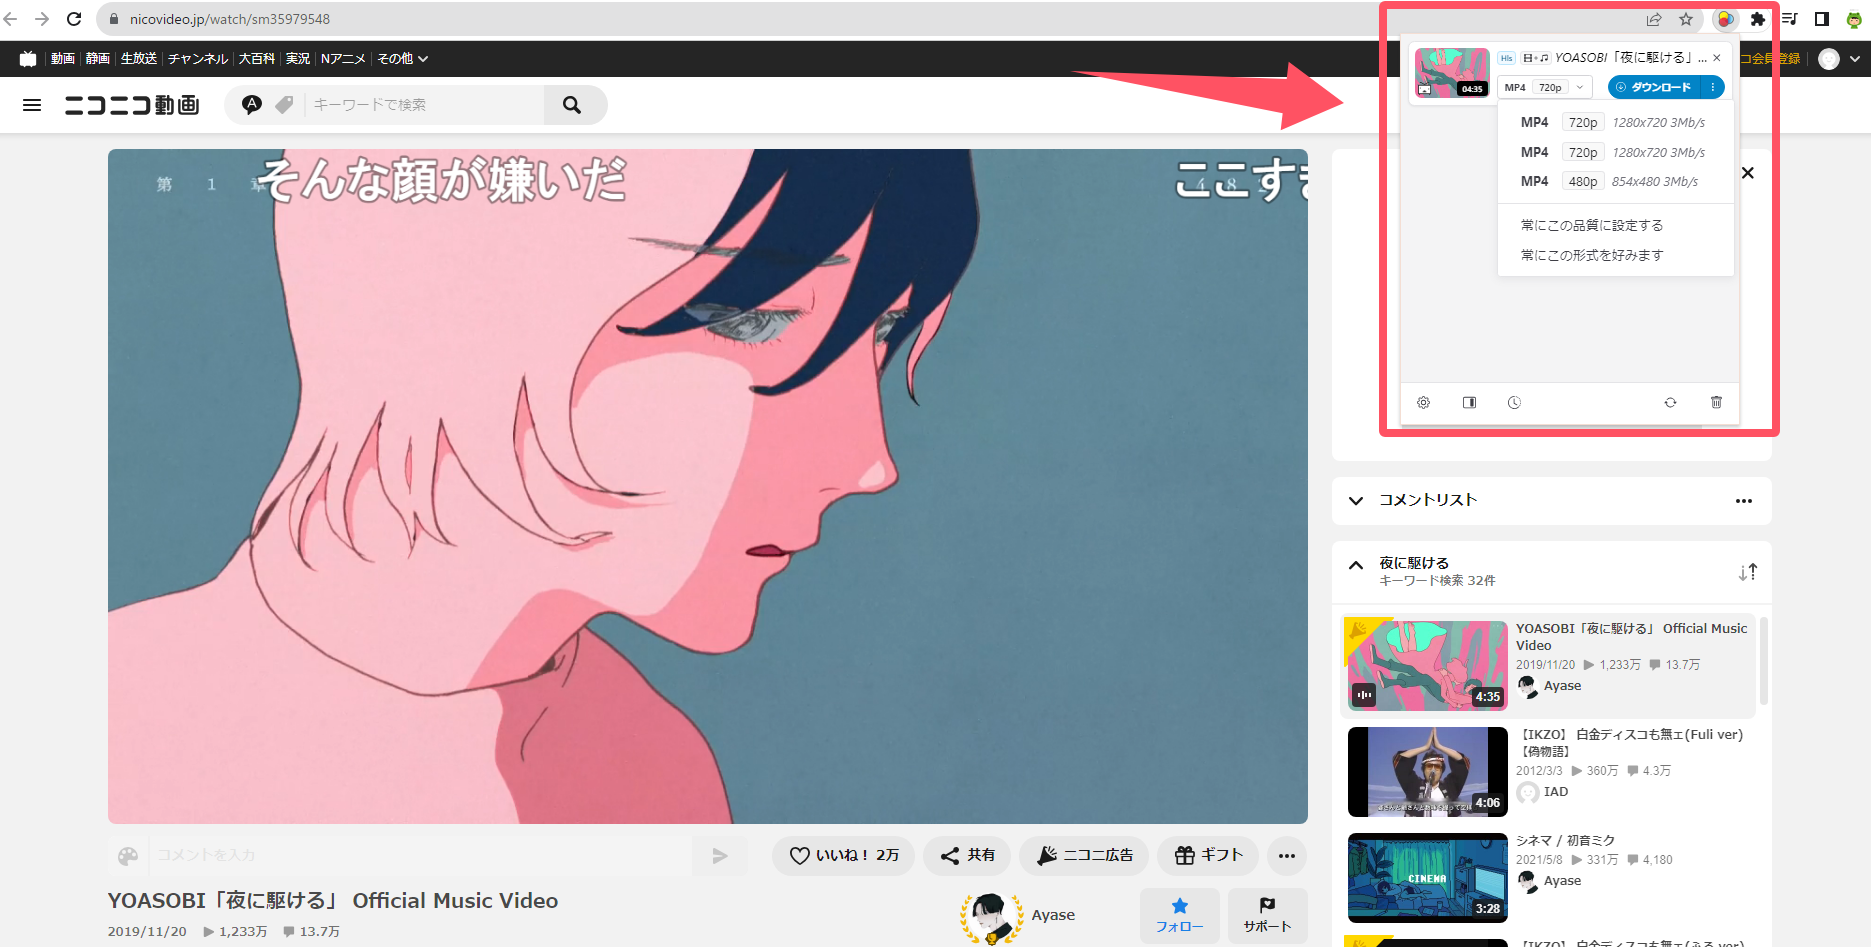This screenshot has width=1871, height=947.
Task: Like the video with いいね heart
Action: (x=843, y=855)
